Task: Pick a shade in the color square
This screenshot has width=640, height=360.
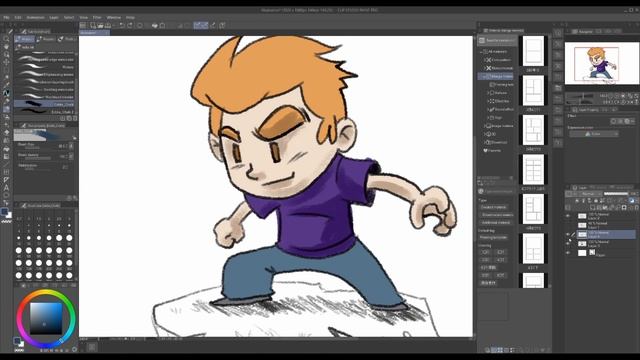Action: (x=46, y=318)
